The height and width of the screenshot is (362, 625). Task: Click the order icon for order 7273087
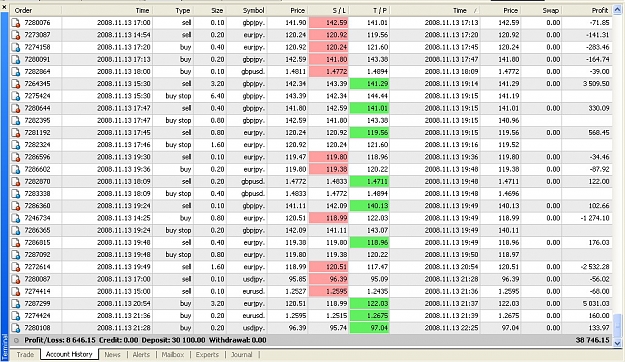[16, 35]
